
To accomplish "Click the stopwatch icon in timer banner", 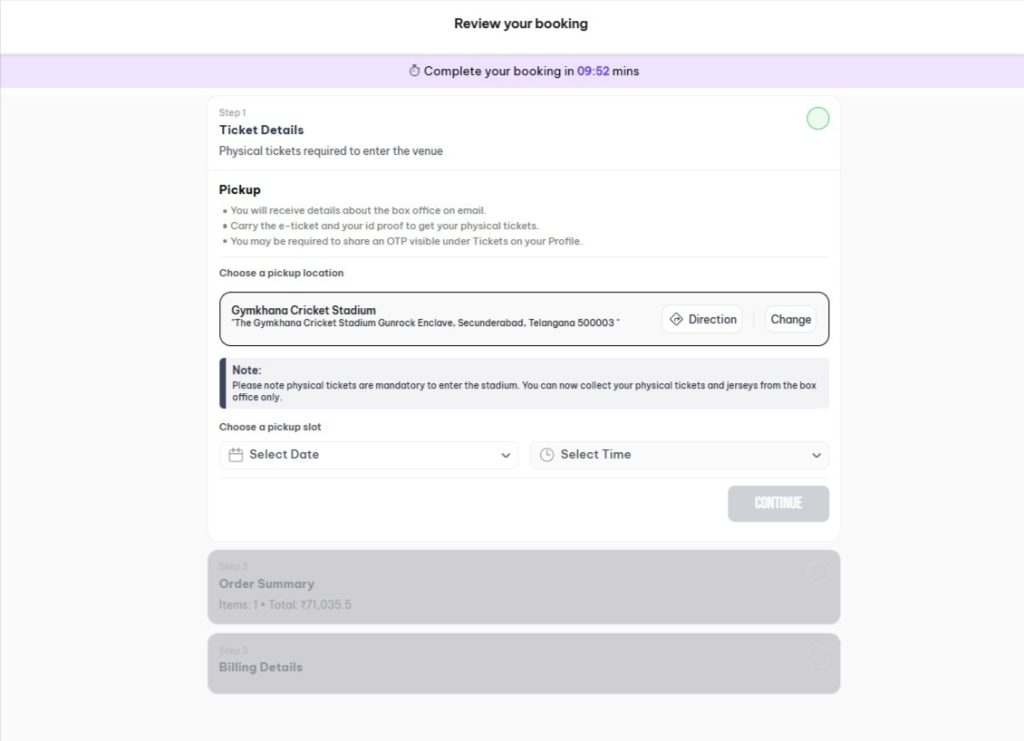I will coord(415,71).
